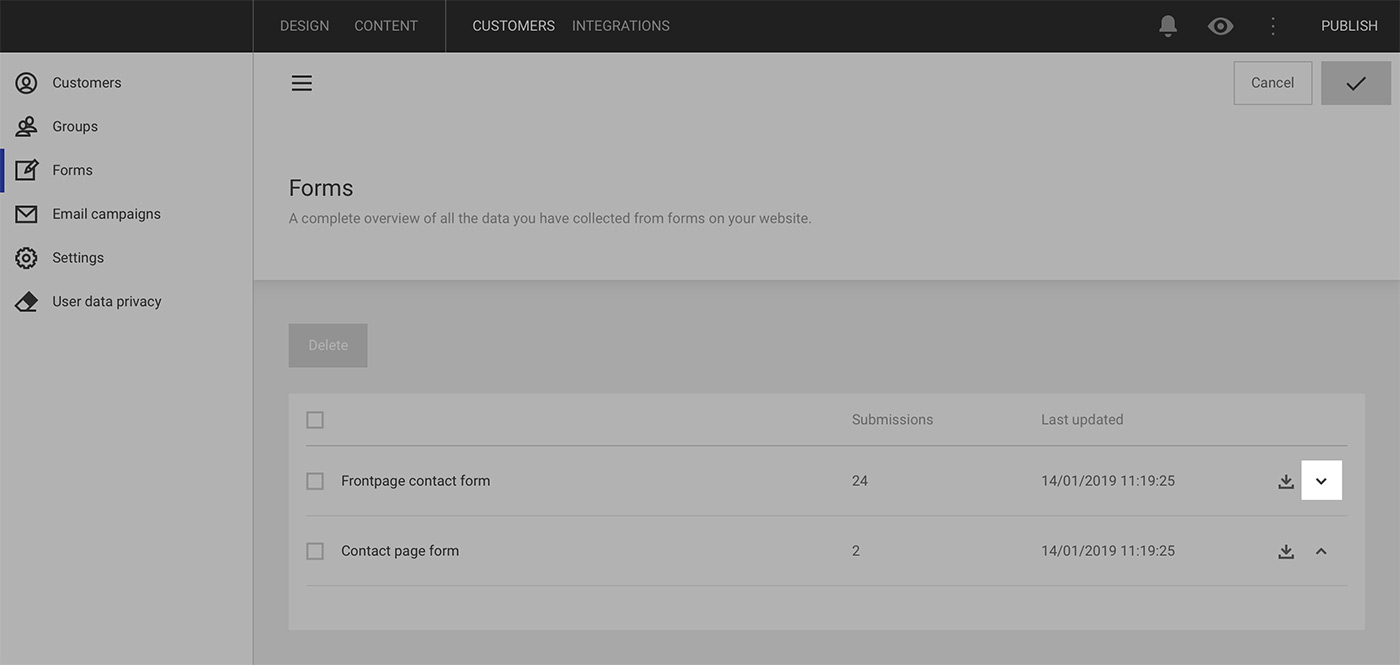Expand the Frontpage contact form row
Image resolution: width=1400 pixels, height=665 pixels.
(1321, 481)
